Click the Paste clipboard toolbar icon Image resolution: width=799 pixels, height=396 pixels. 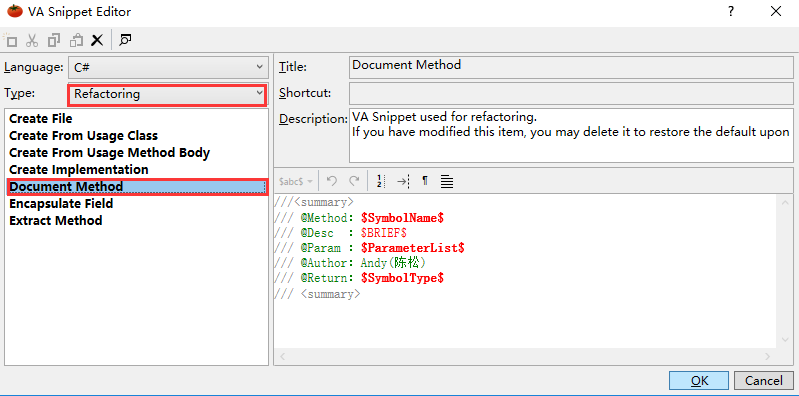point(76,40)
